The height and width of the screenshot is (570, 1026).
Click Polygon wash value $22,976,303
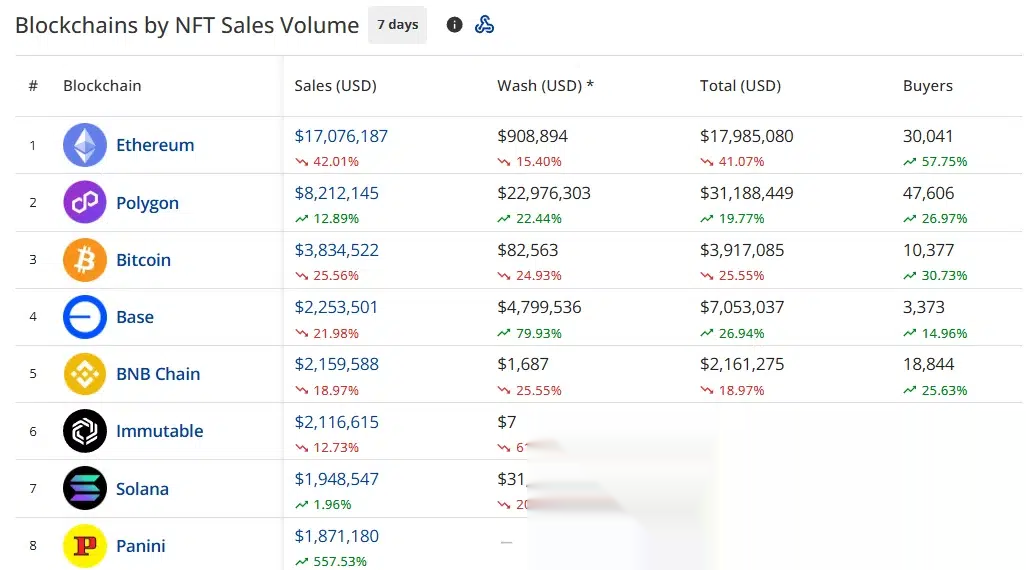(x=544, y=193)
